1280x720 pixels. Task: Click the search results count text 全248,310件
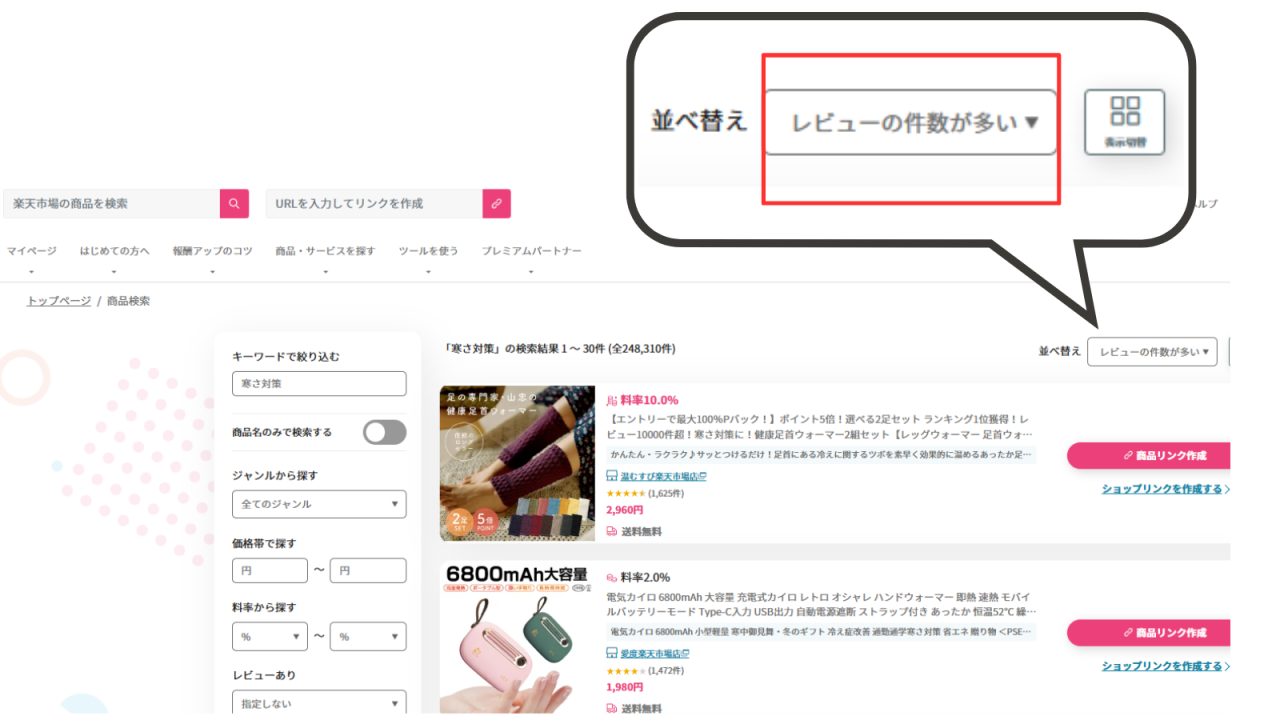click(x=642, y=349)
